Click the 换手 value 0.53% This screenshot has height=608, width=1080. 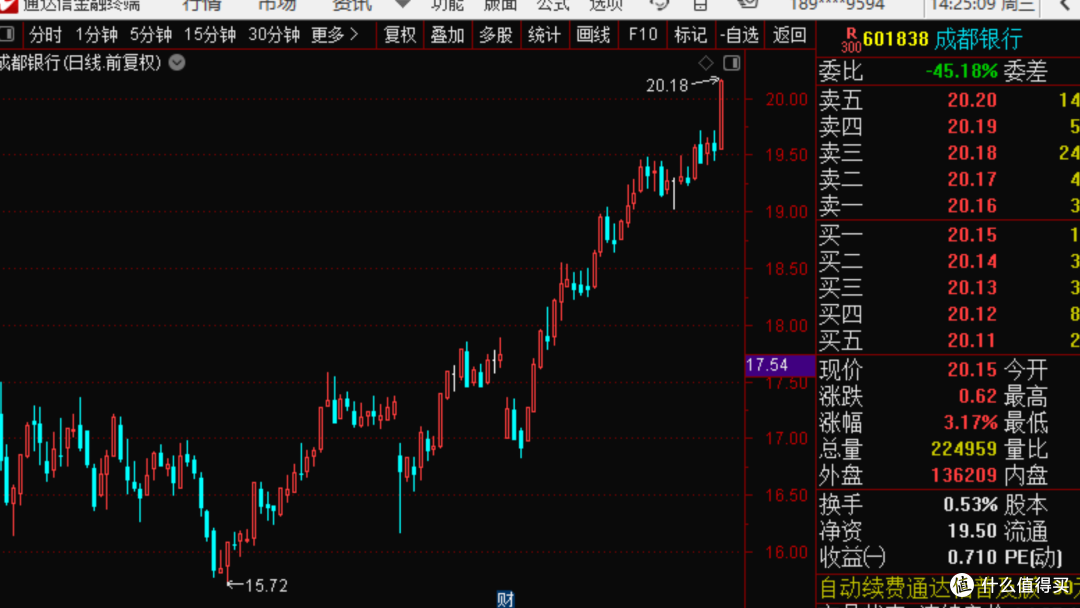click(970, 505)
